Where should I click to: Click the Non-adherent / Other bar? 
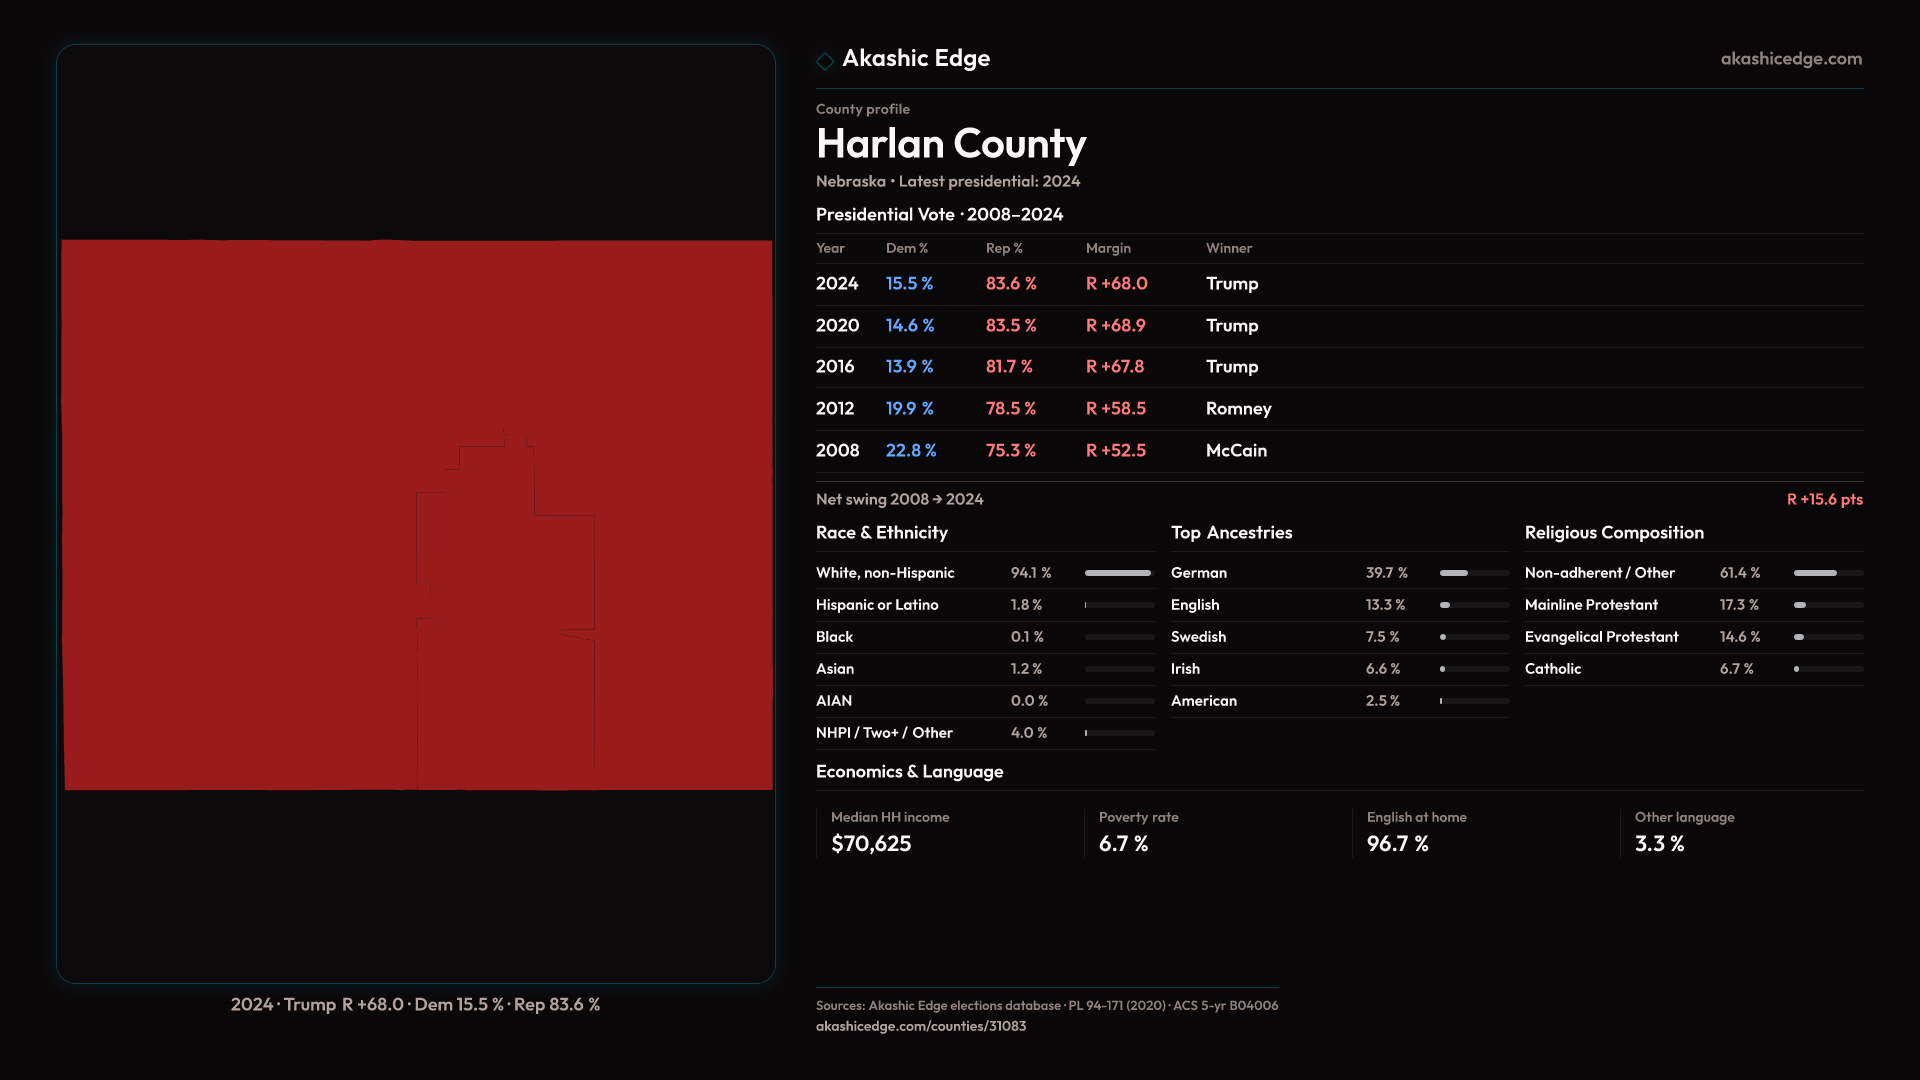tap(1827, 573)
